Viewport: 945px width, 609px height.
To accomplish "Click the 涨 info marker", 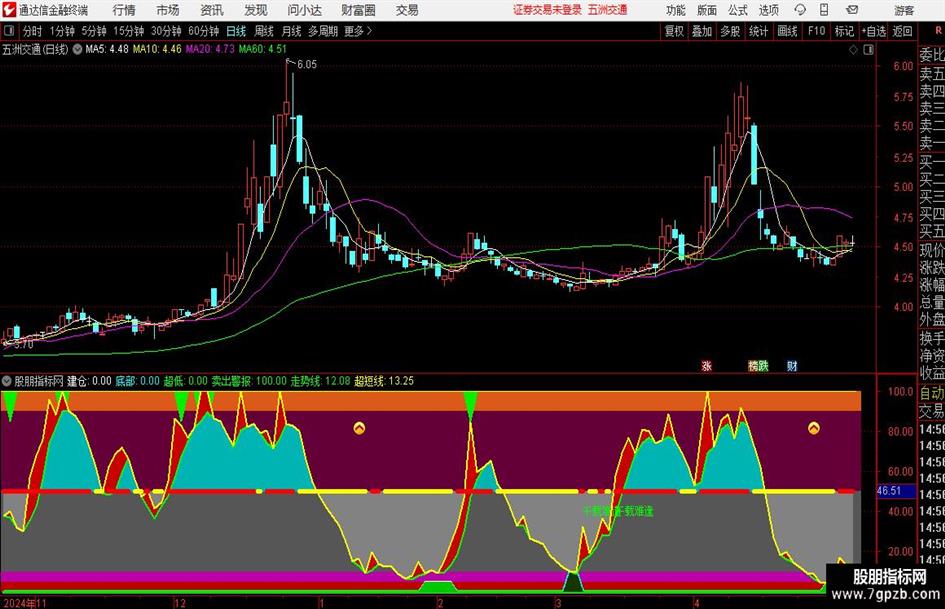I will tap(706, 365).
